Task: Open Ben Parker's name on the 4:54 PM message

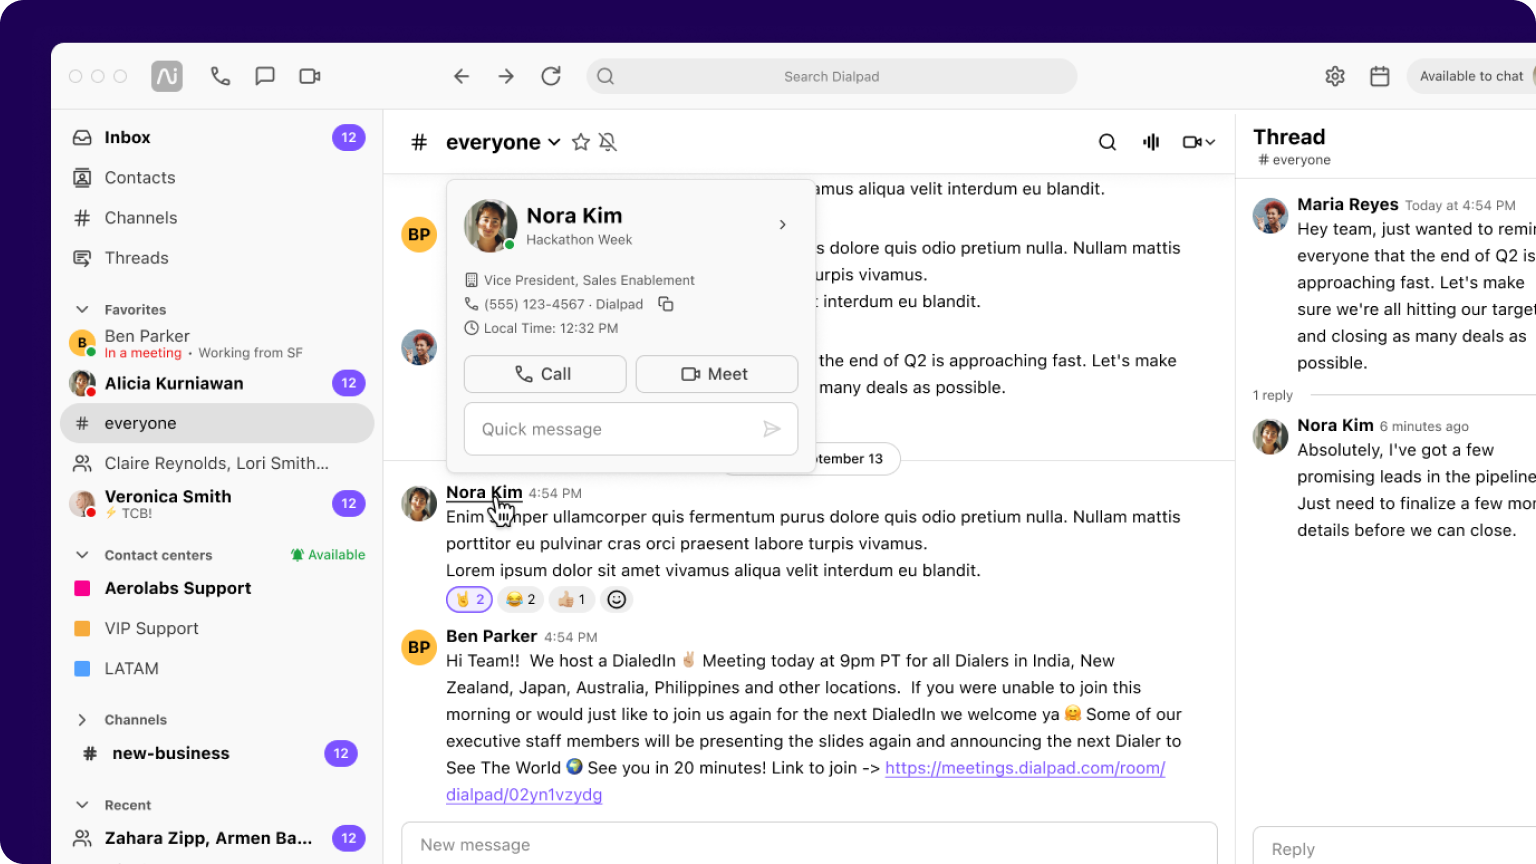Action: (x=491, y=636)
